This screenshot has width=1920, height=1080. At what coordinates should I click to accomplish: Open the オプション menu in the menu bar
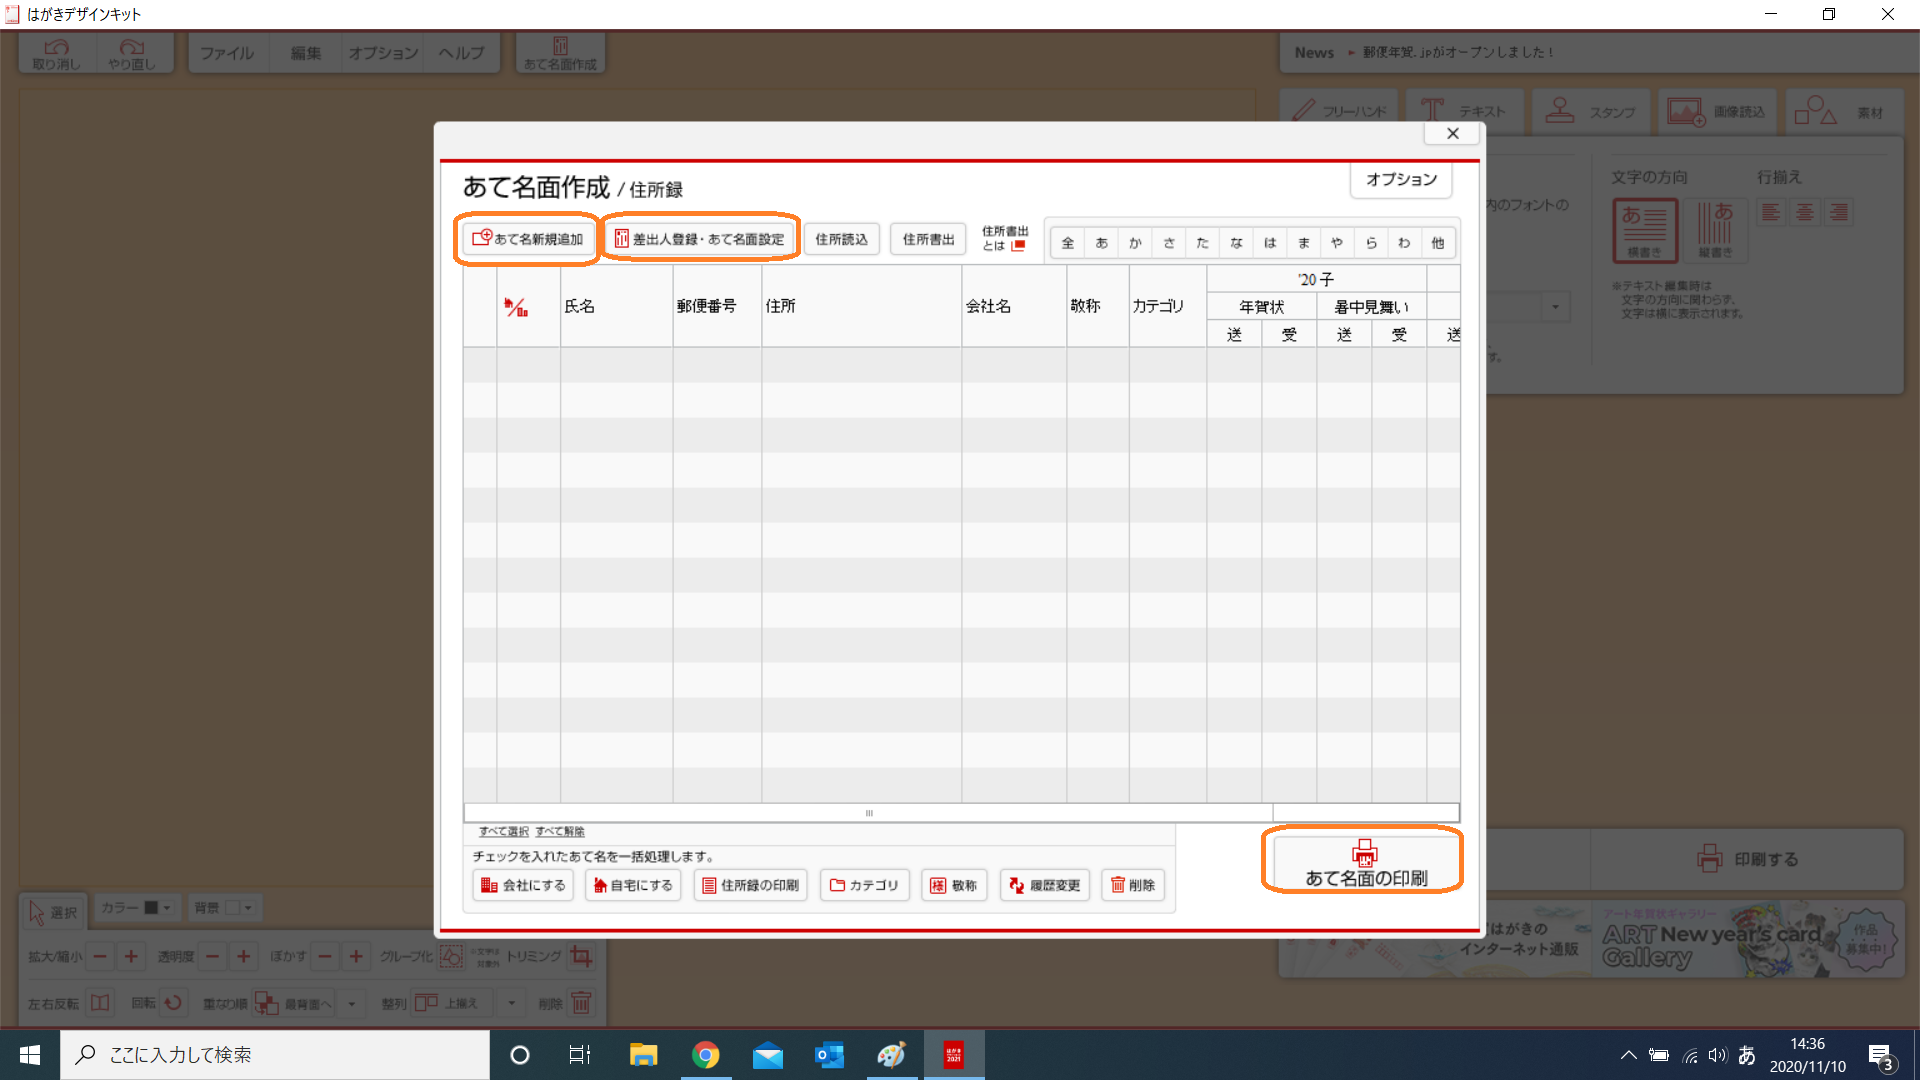(383, 53)
